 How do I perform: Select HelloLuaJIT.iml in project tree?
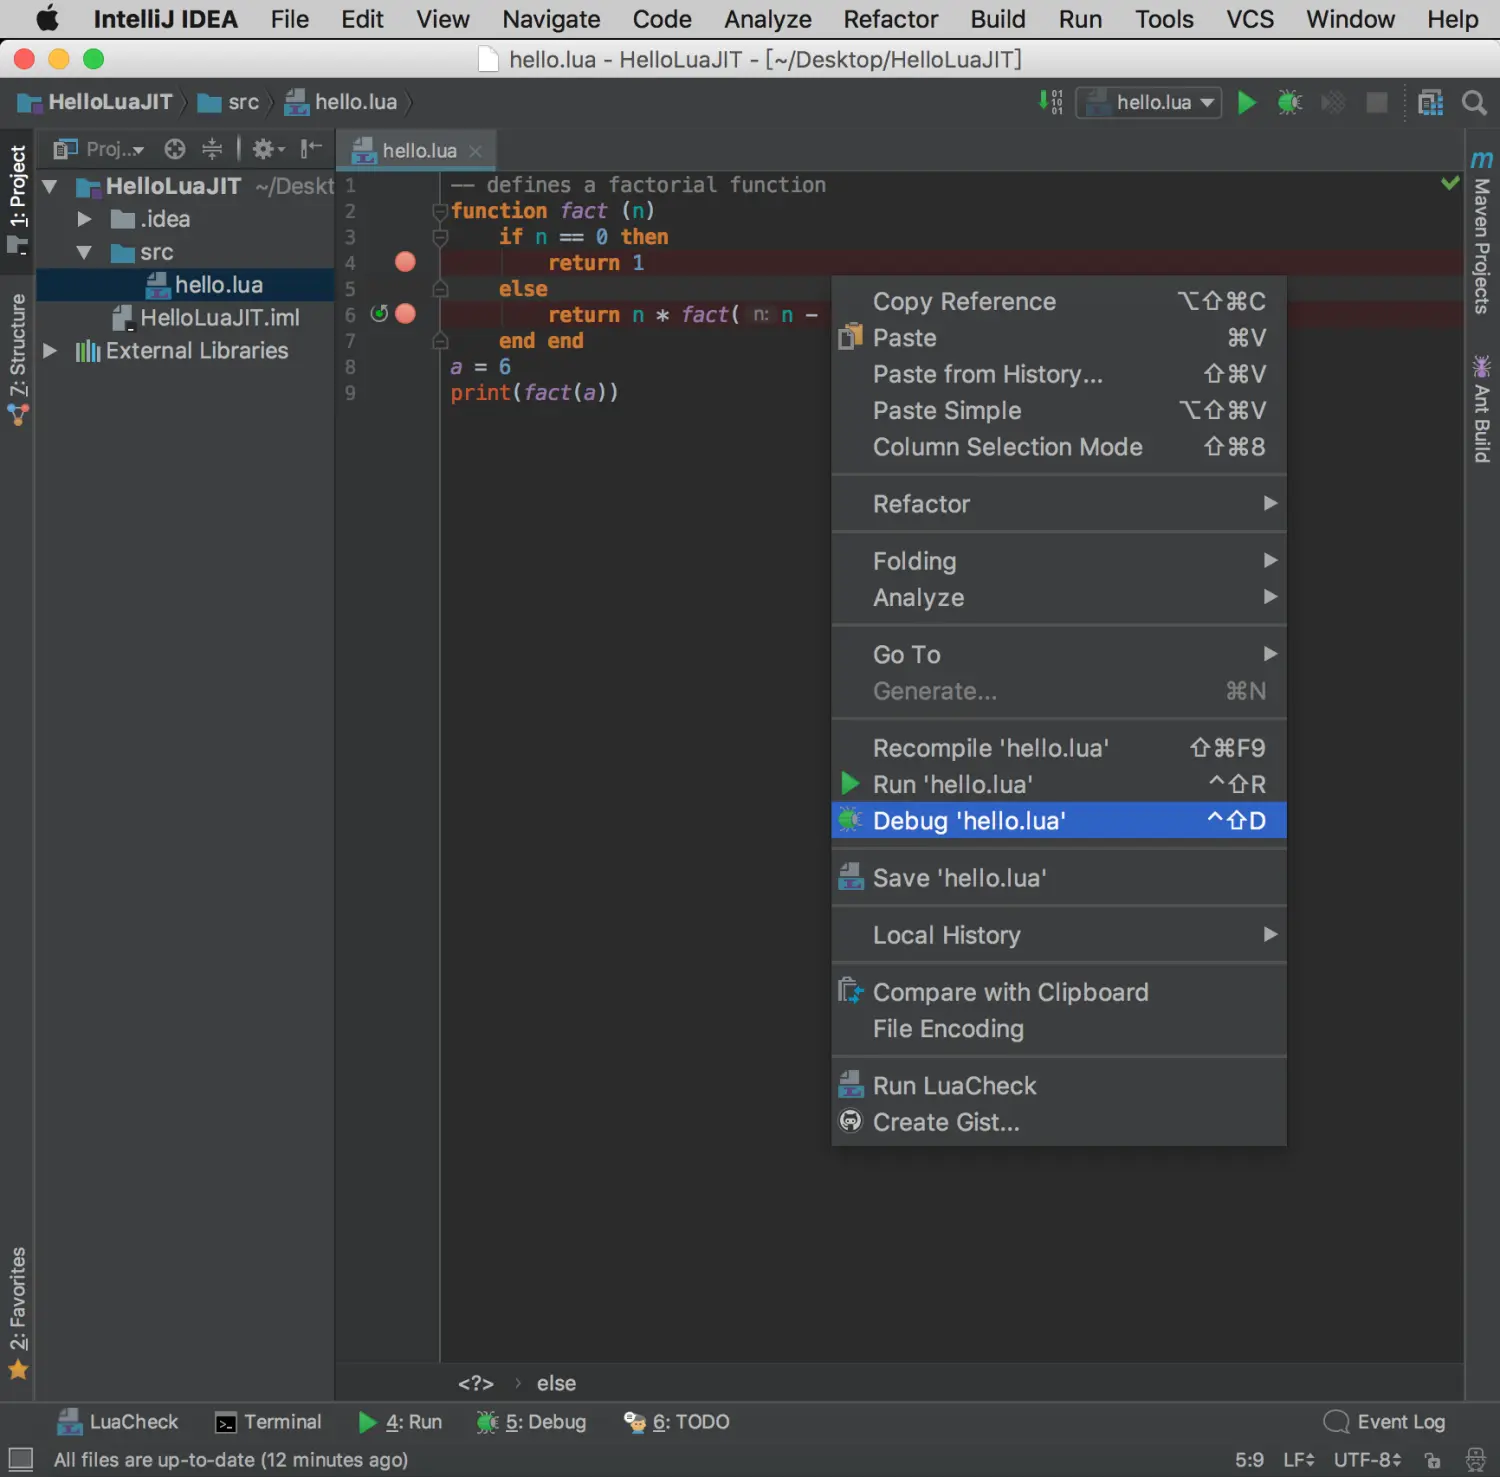point(205,318)
